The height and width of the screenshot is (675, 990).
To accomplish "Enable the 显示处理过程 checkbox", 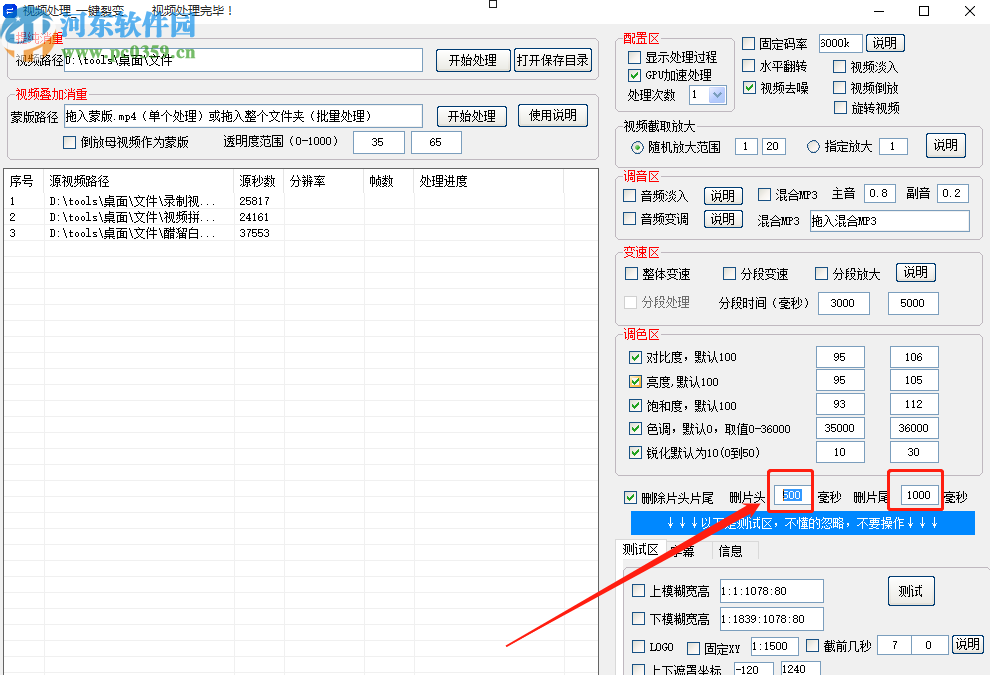I will pos(634,57).
